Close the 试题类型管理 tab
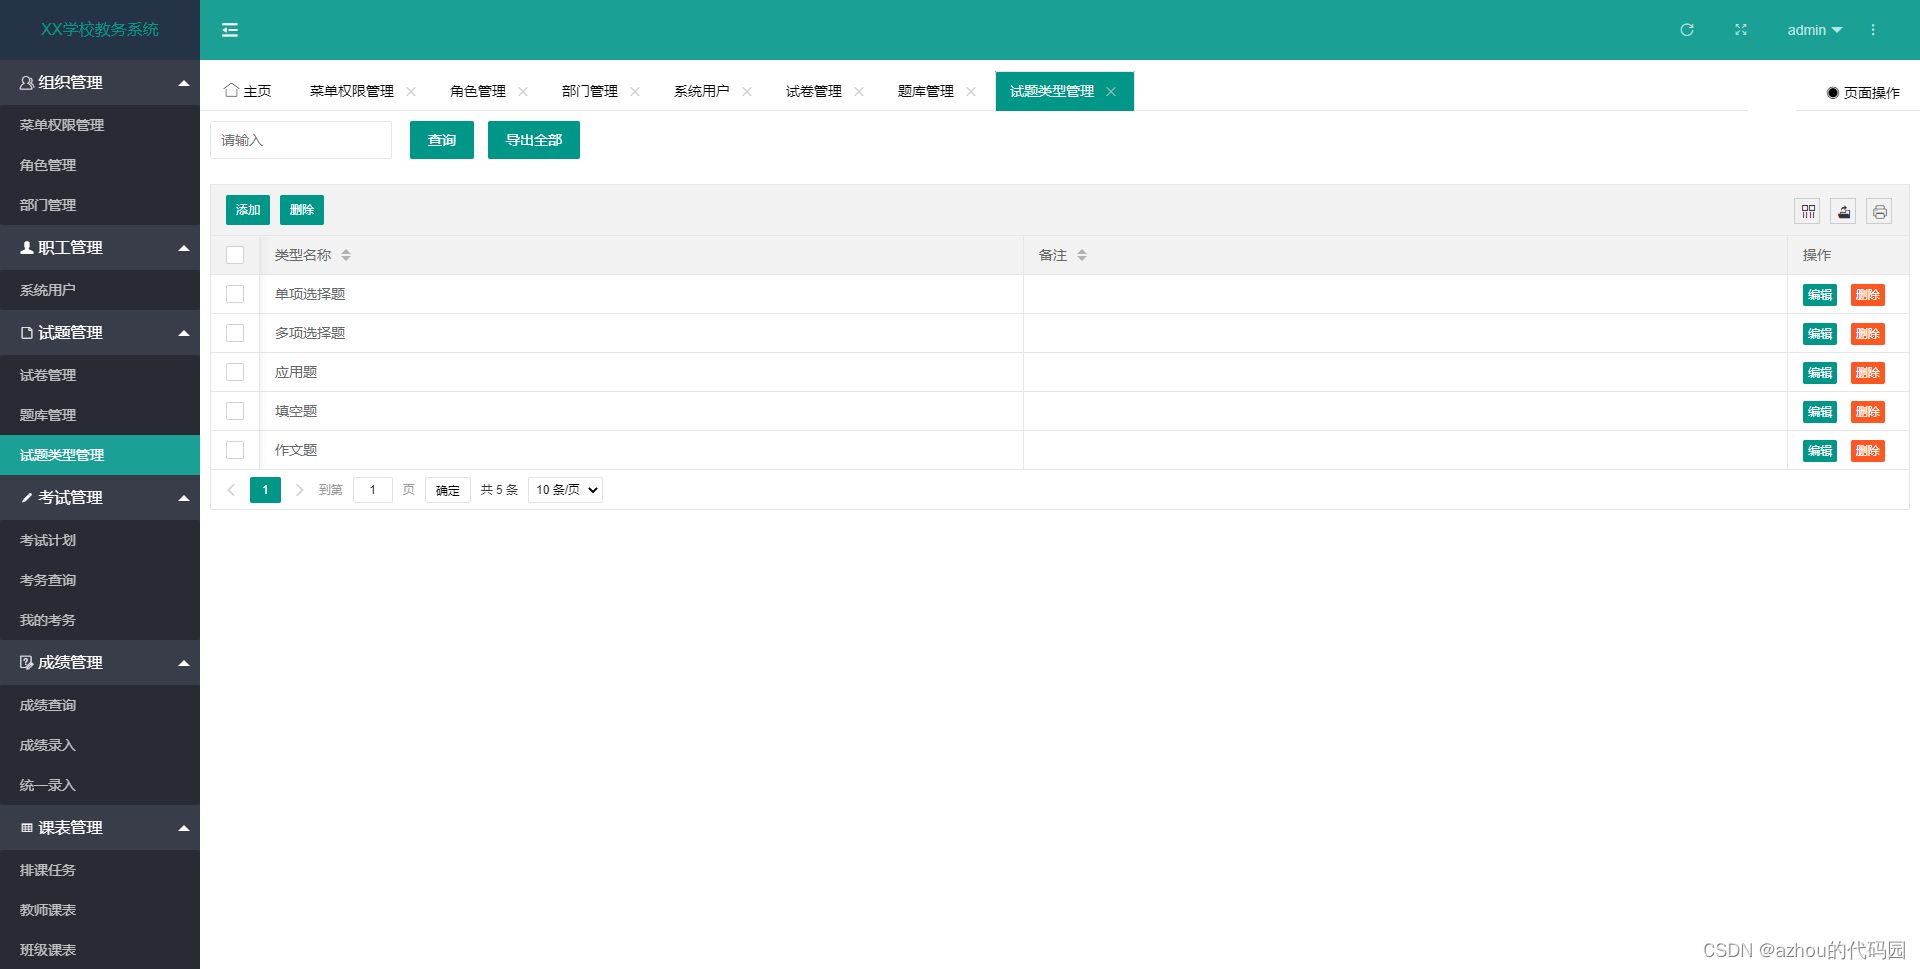The width and height of the screenshot is (1920, 969). [x=1111, y=91]
